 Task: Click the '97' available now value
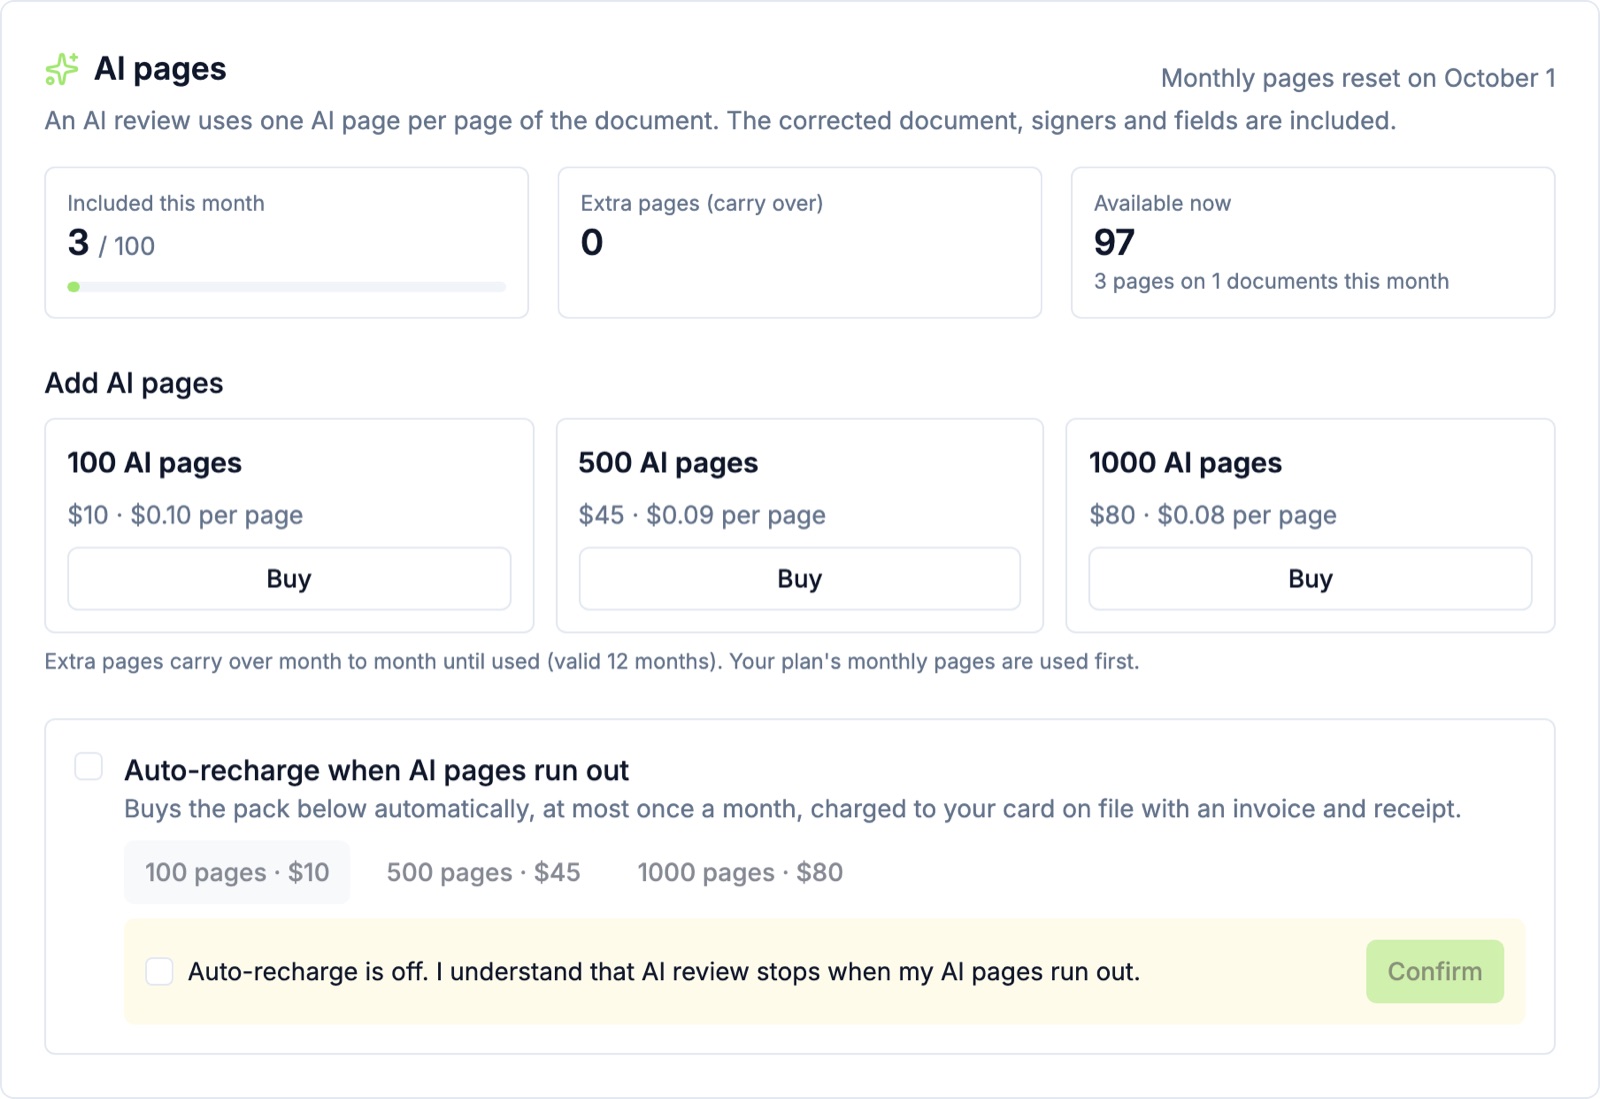[1114, 242]
